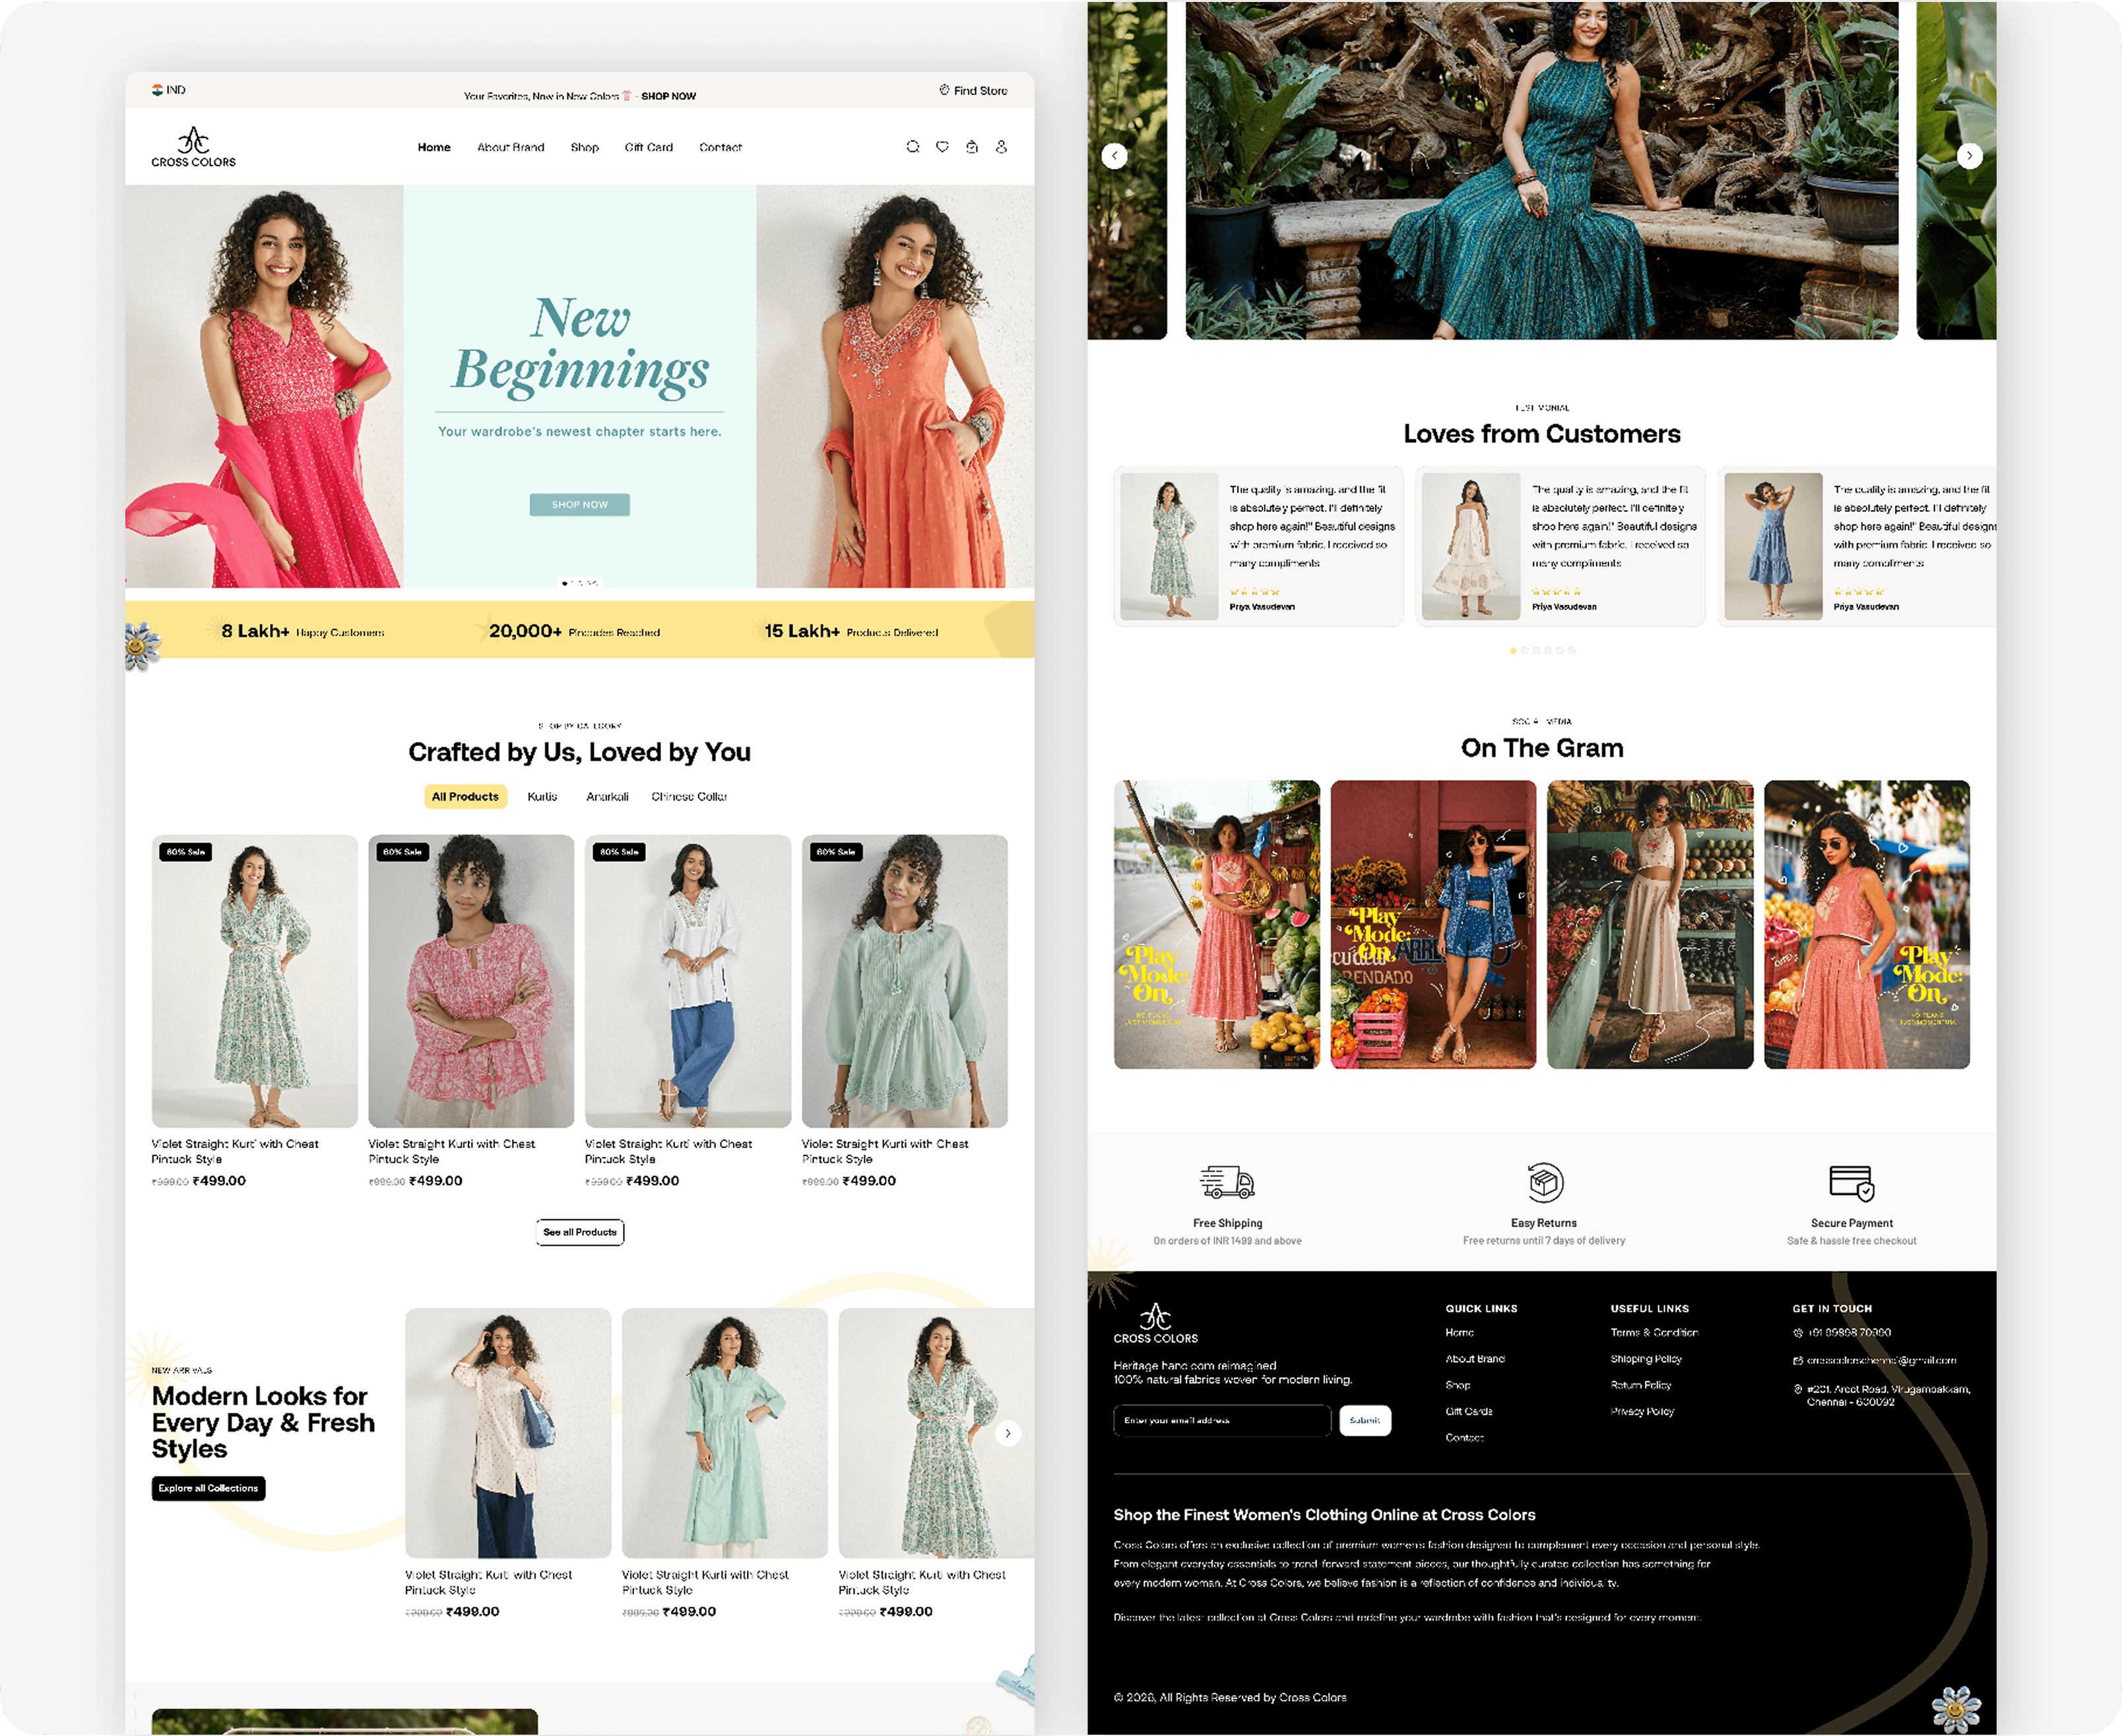Image resolution: width=2122 pixels, height=1736 pixels.
Task: Open the first Play Mode On Instagram thumbnail
Action: click(x=1217, y=924)
